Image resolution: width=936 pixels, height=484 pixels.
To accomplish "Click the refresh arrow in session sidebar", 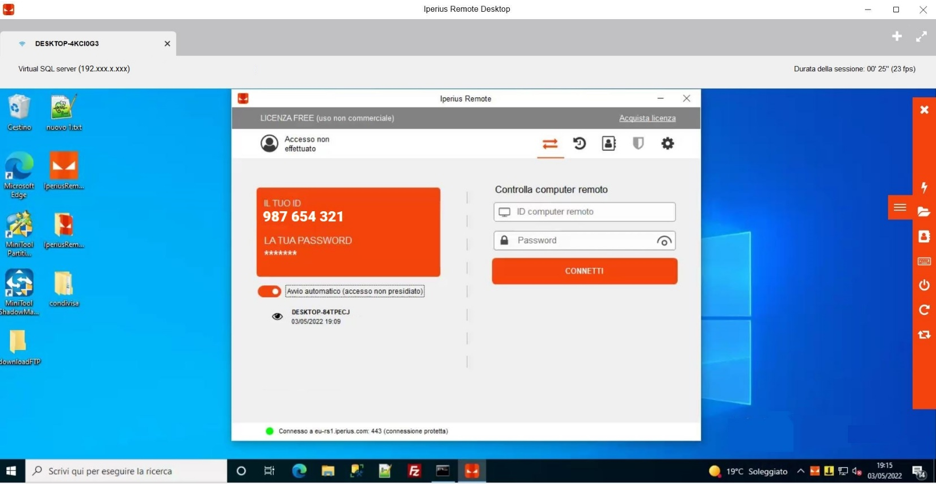I will [924, 310].
